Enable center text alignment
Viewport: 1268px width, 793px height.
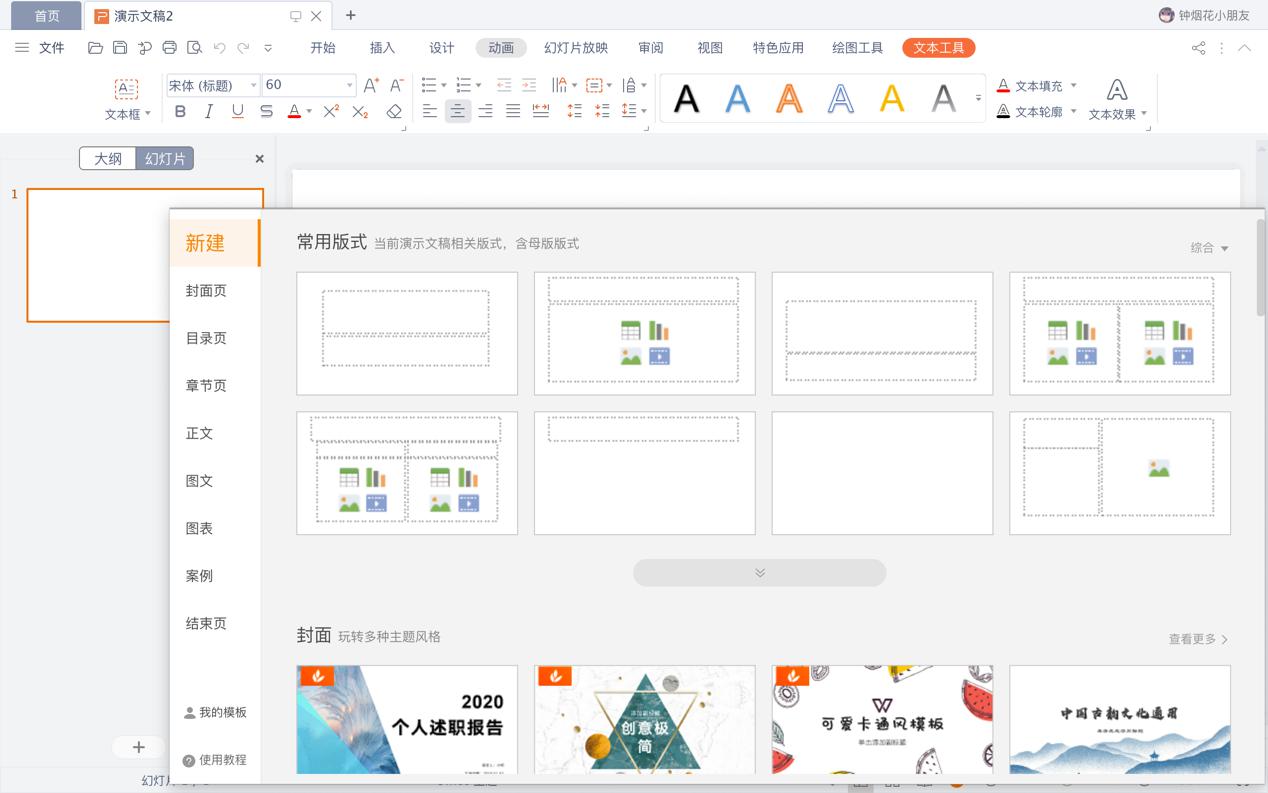pyautogui.click(x=457, y=112)
